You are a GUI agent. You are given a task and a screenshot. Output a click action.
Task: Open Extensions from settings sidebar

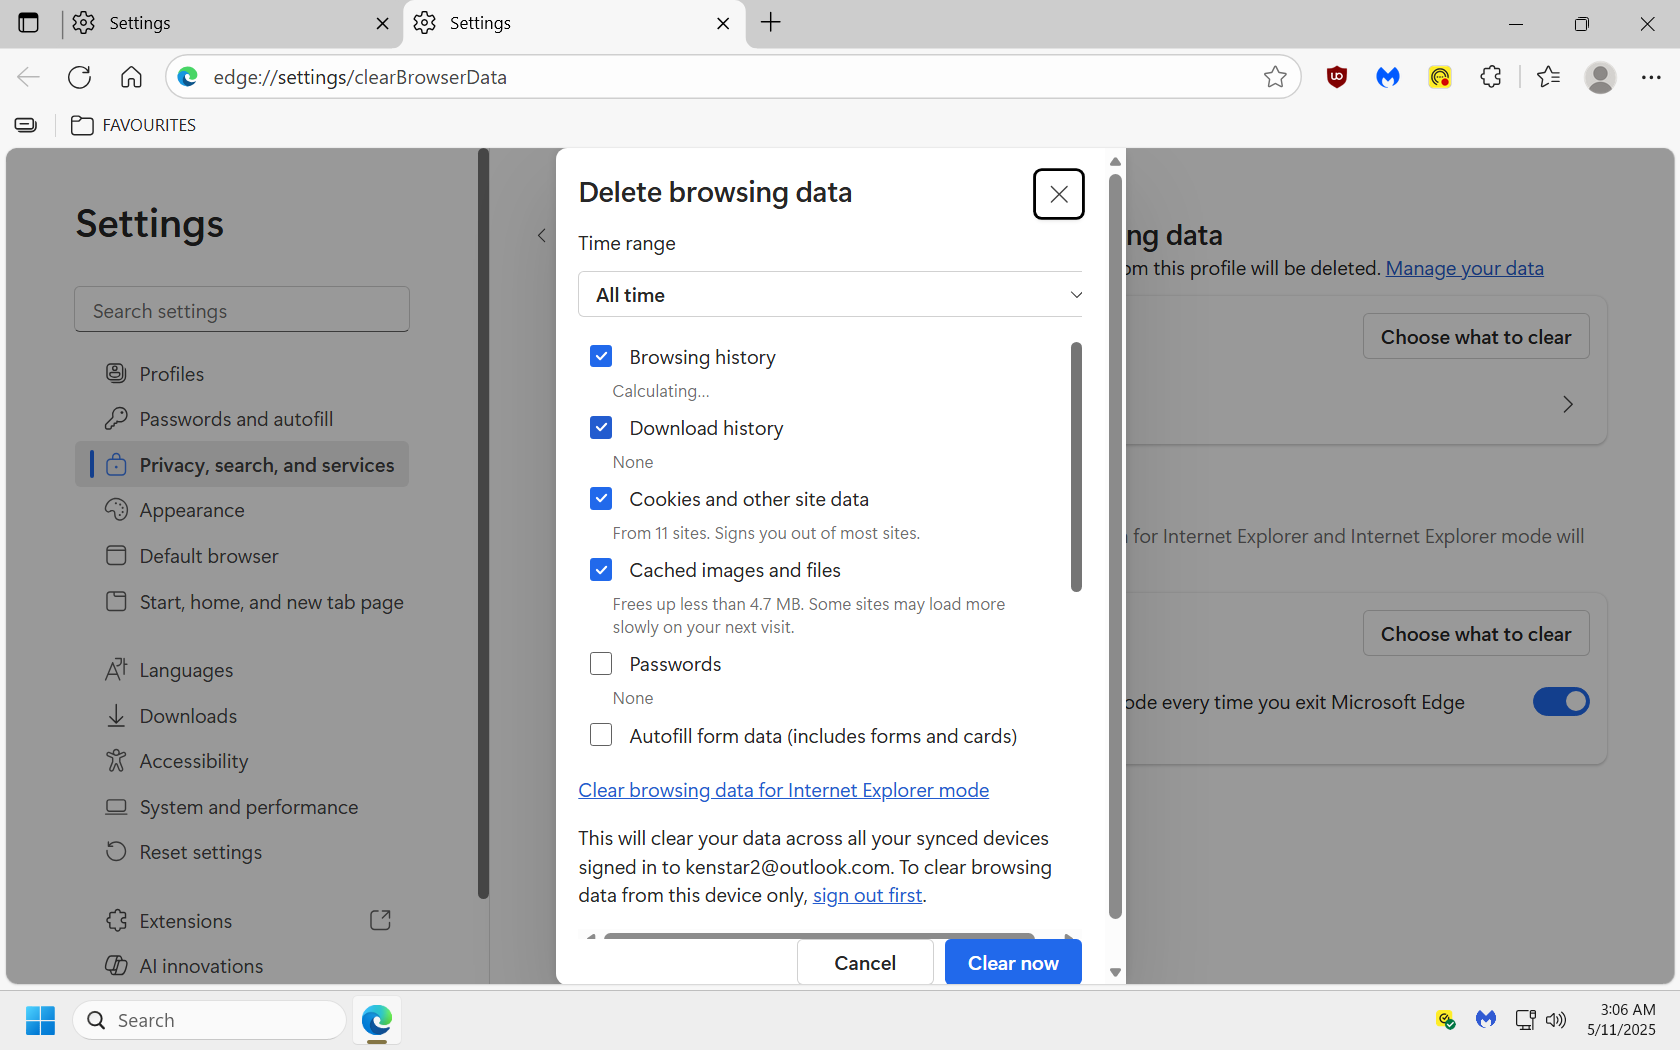click(242, 921)
